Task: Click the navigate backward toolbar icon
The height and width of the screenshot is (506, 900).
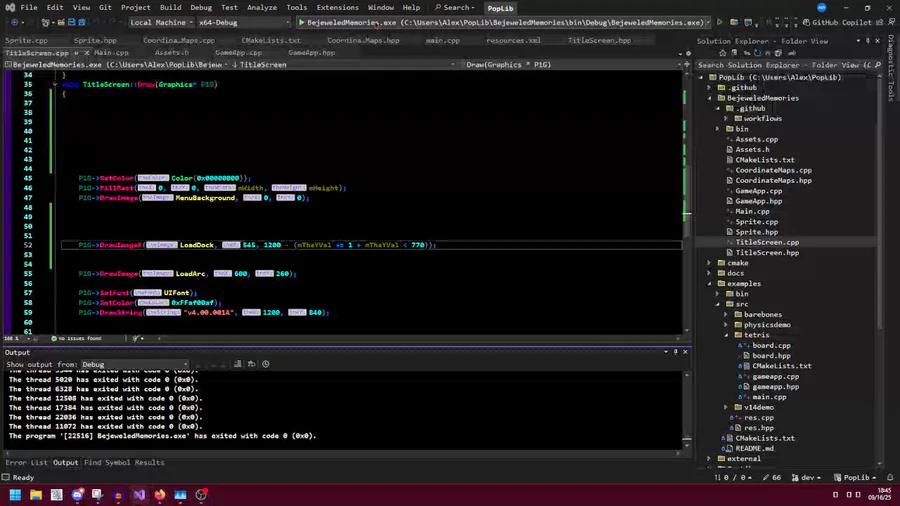Action: click(x=14, y=22)
